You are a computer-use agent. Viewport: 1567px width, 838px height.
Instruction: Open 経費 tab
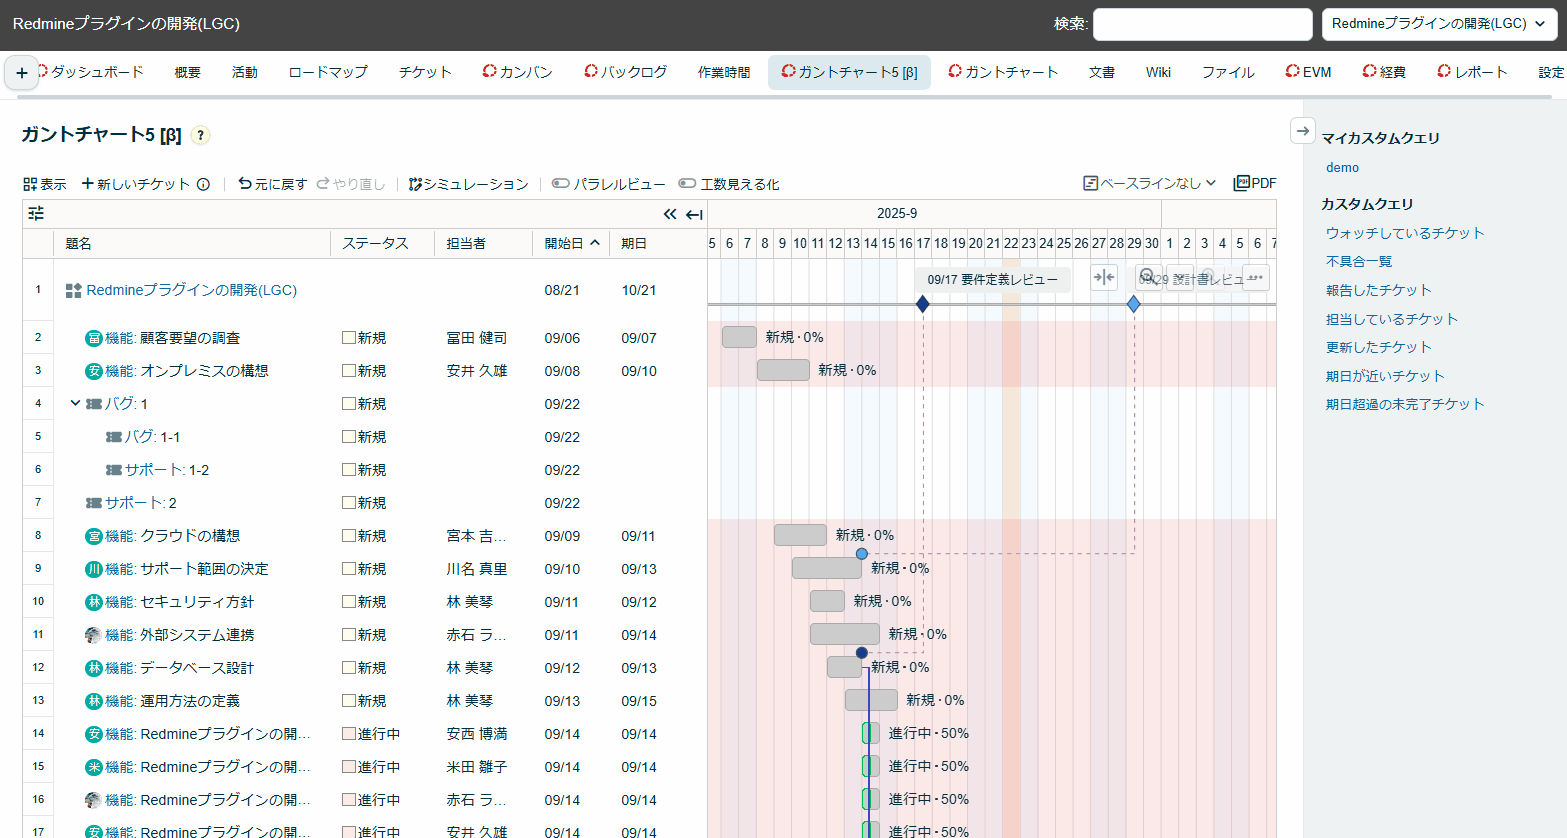pyautogui.click(x=1384, y=72)
